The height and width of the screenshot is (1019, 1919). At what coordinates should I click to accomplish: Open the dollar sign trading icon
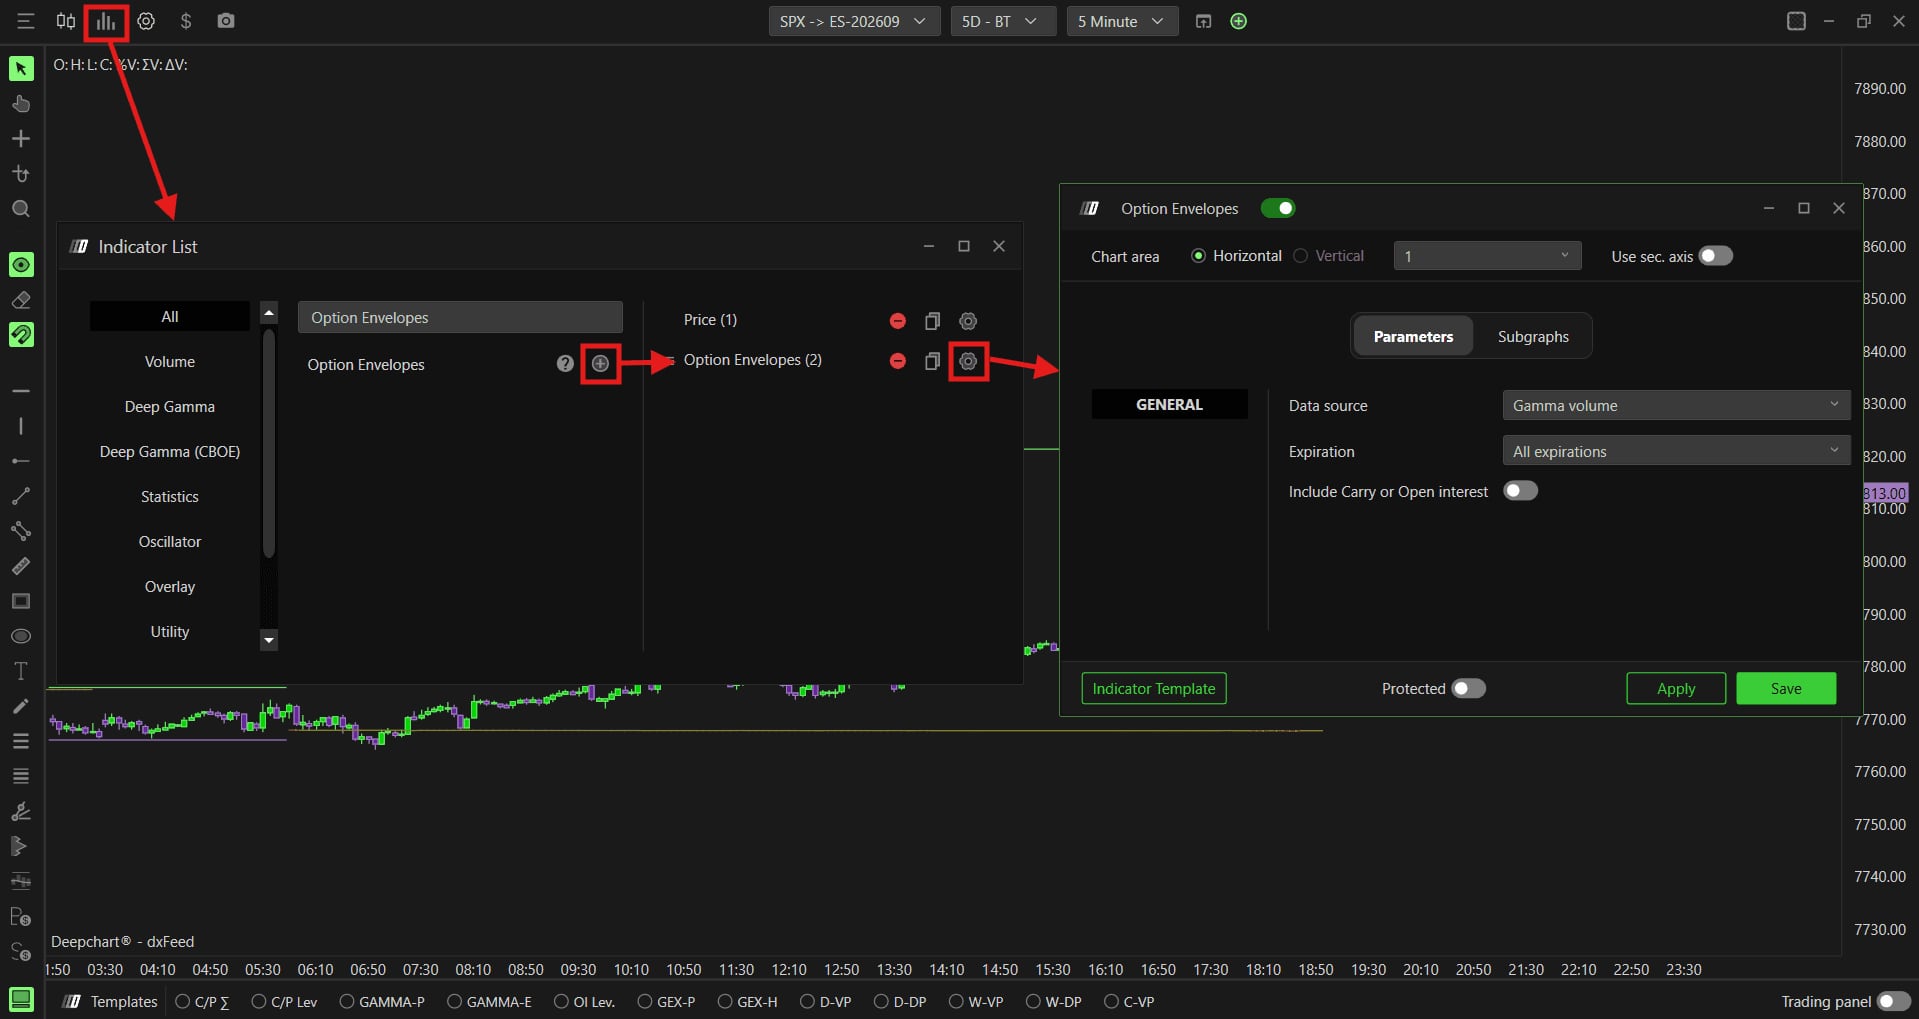click(186, 21)
